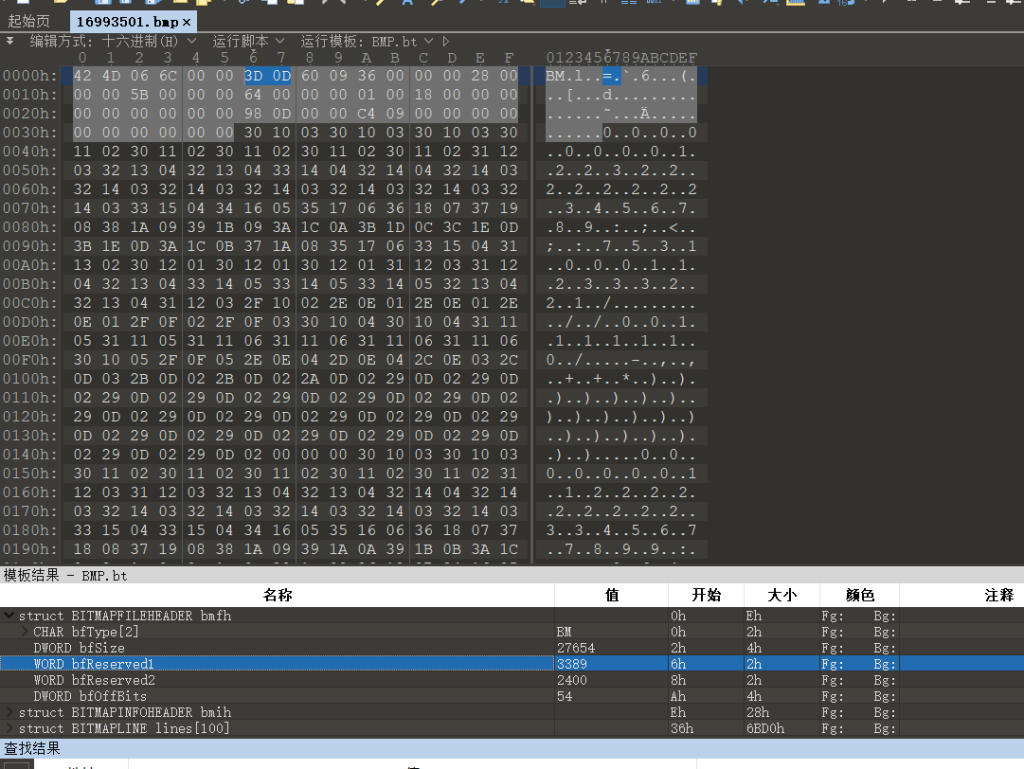1024x769 pixels.
Task: Click the first hex byte 42 at 0000h
Action: (82, 76)
